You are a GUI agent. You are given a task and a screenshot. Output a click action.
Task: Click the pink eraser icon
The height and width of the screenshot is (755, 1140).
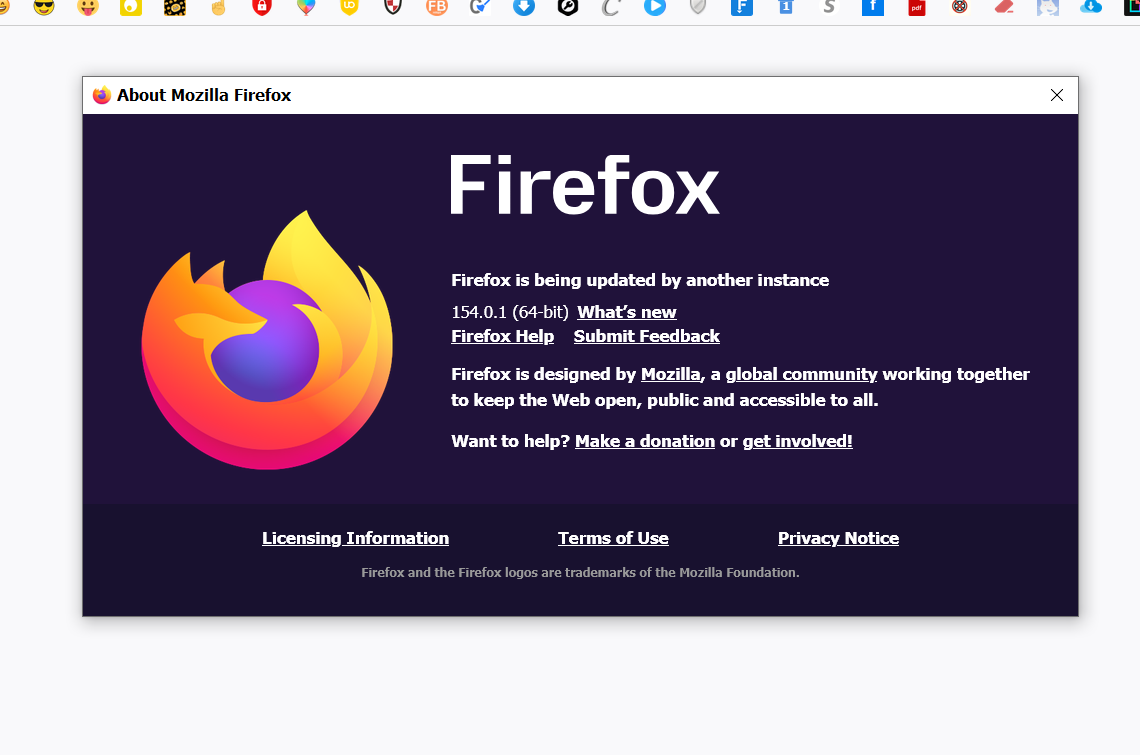(x=1004, y=7)
